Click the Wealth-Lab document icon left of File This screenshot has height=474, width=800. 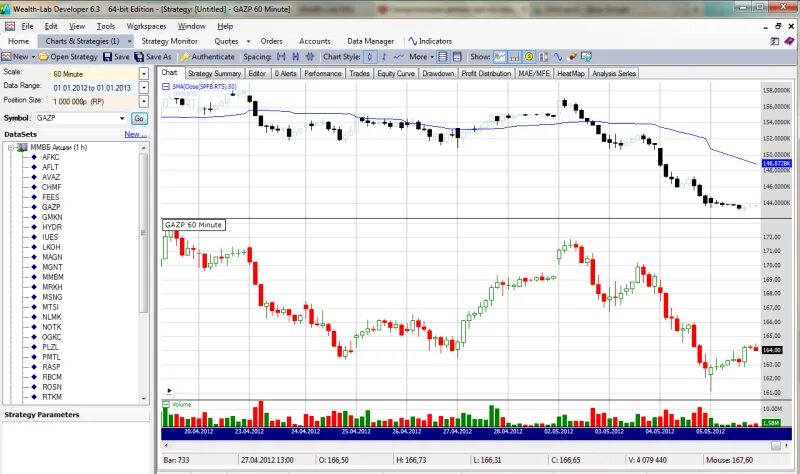[10, 26]
